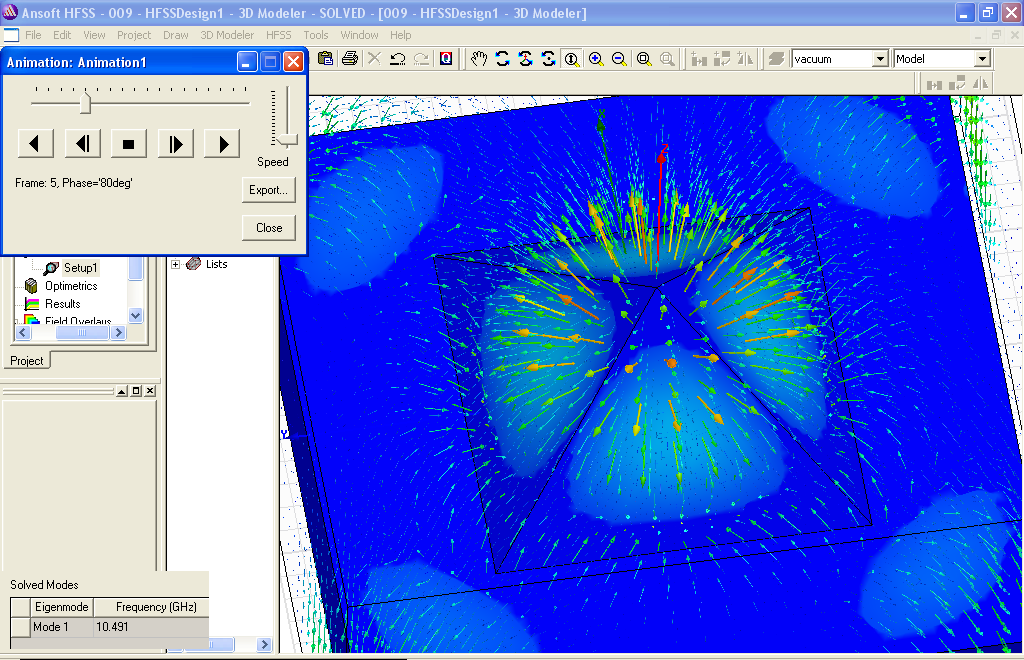Stop the animation
The image size is (1024, 660).
129,144
